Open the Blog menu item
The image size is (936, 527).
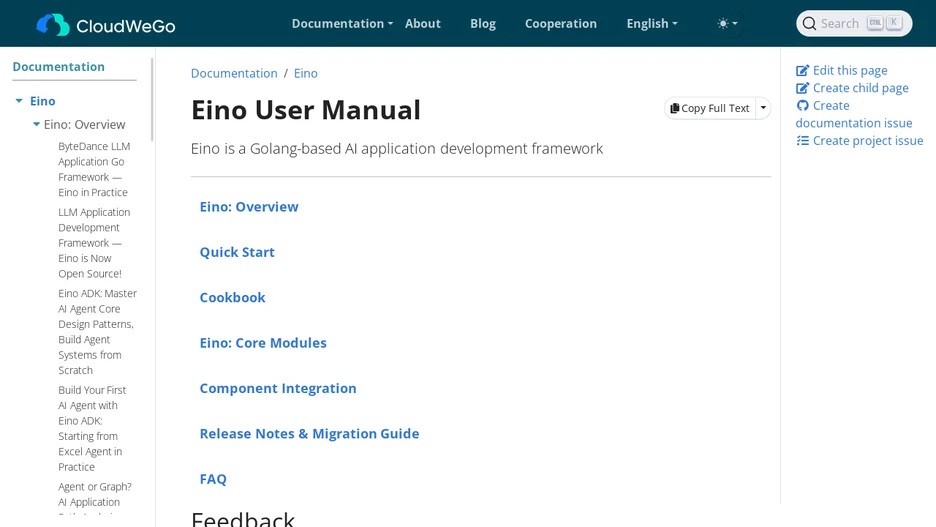tap(483, 24)
